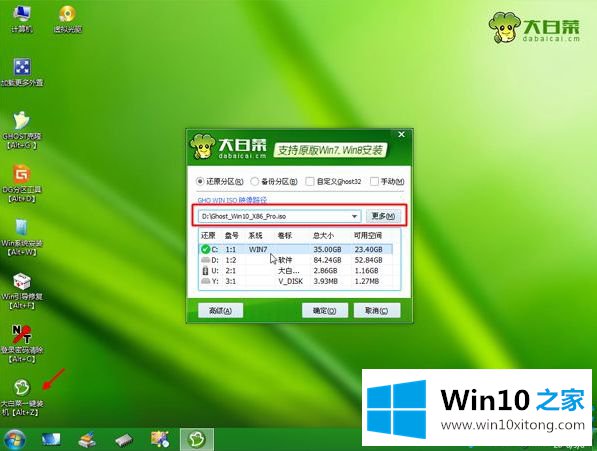Launch GHOST克隆 [Alt+G] desktop icon

click(x=22, y=130)
